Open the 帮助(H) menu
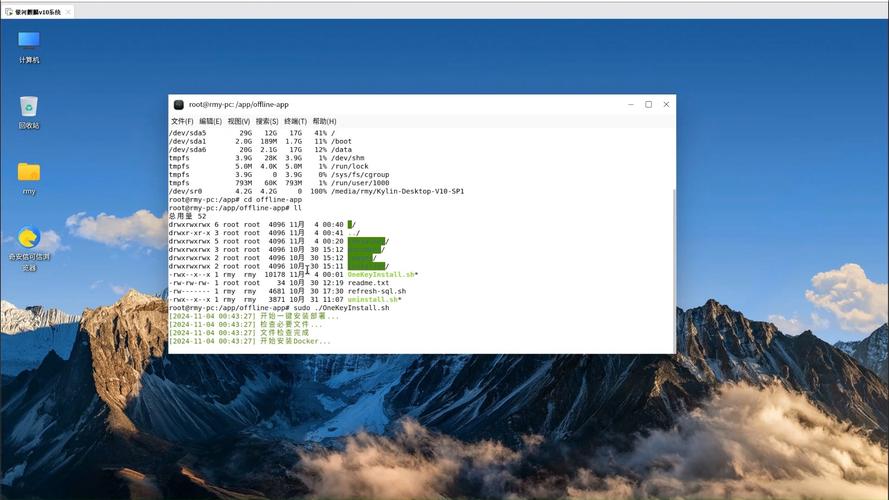 (324, 121)
